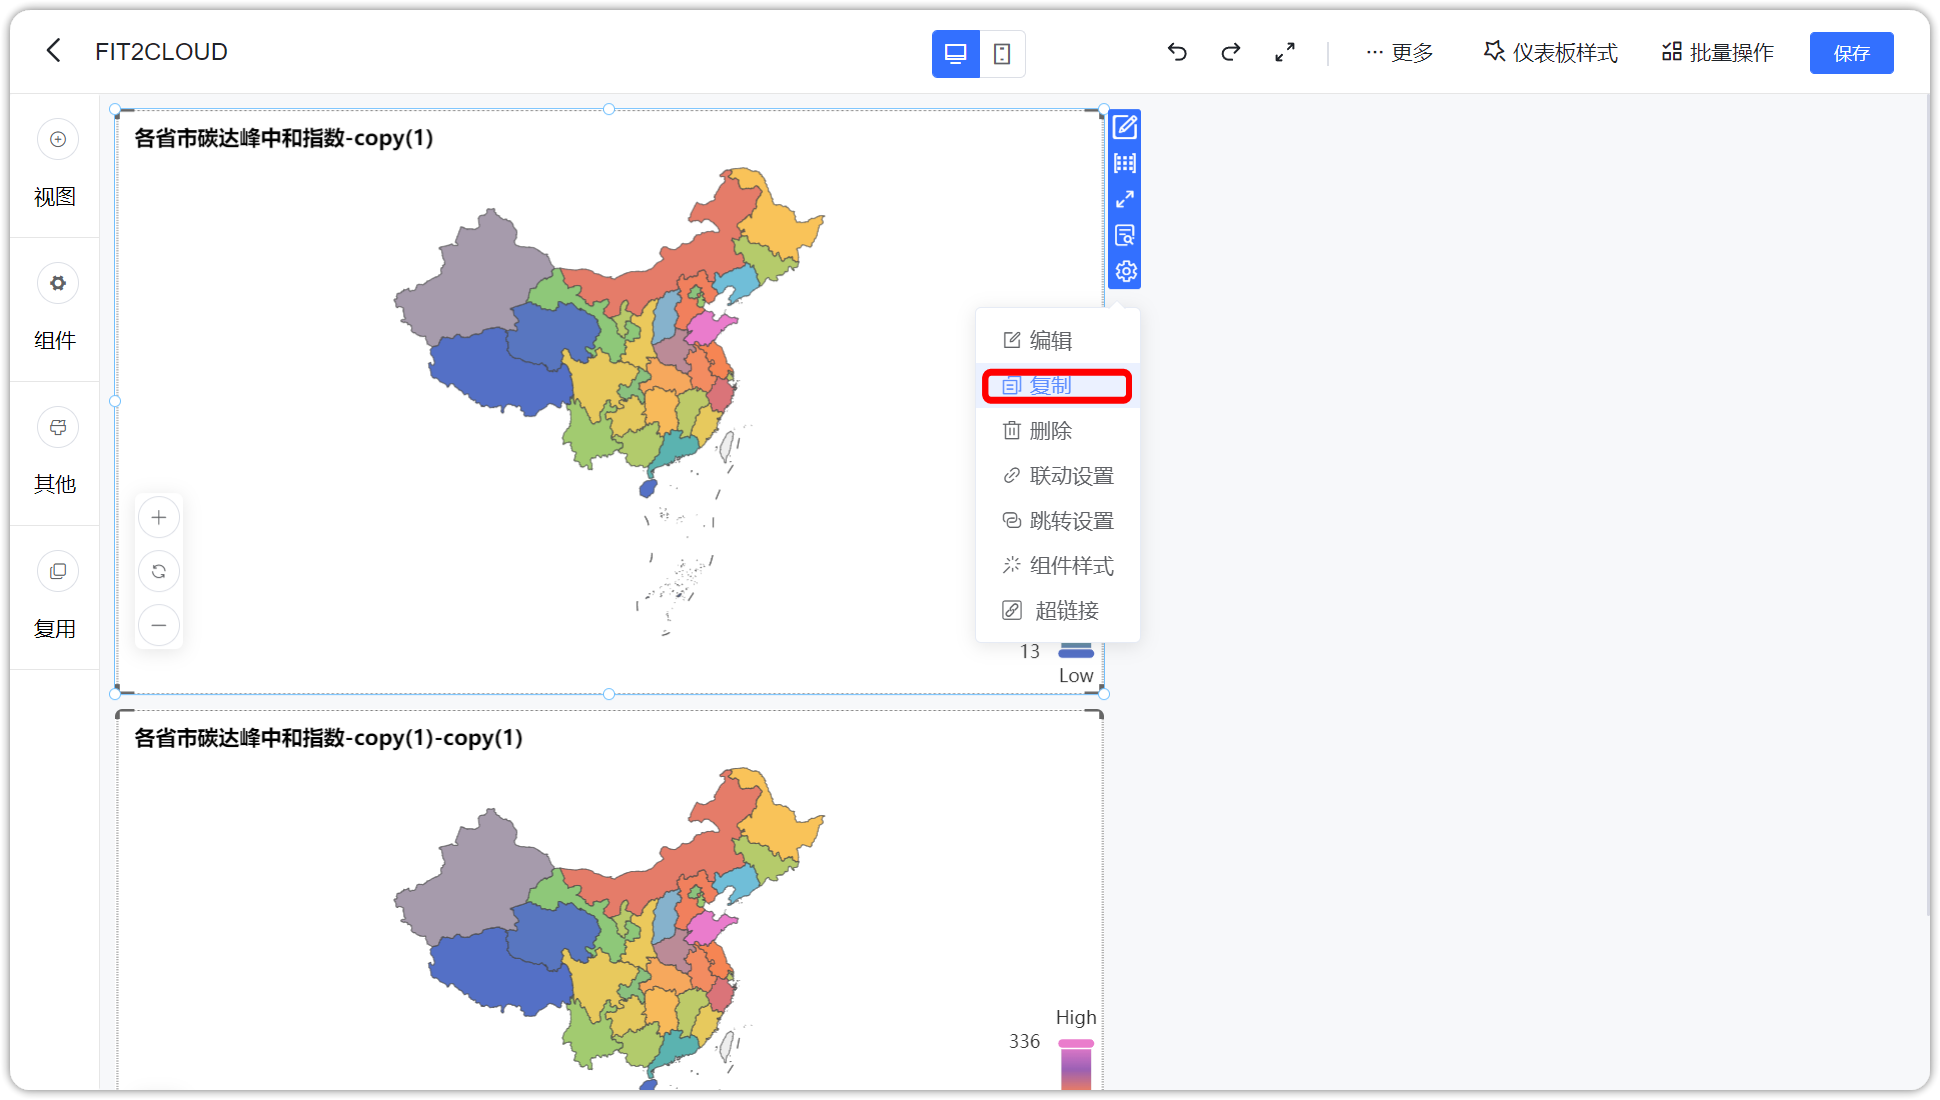This screenshot has width=1940, height=1100.
Task: Open the 更多 menu
Action: [1399, 52]
